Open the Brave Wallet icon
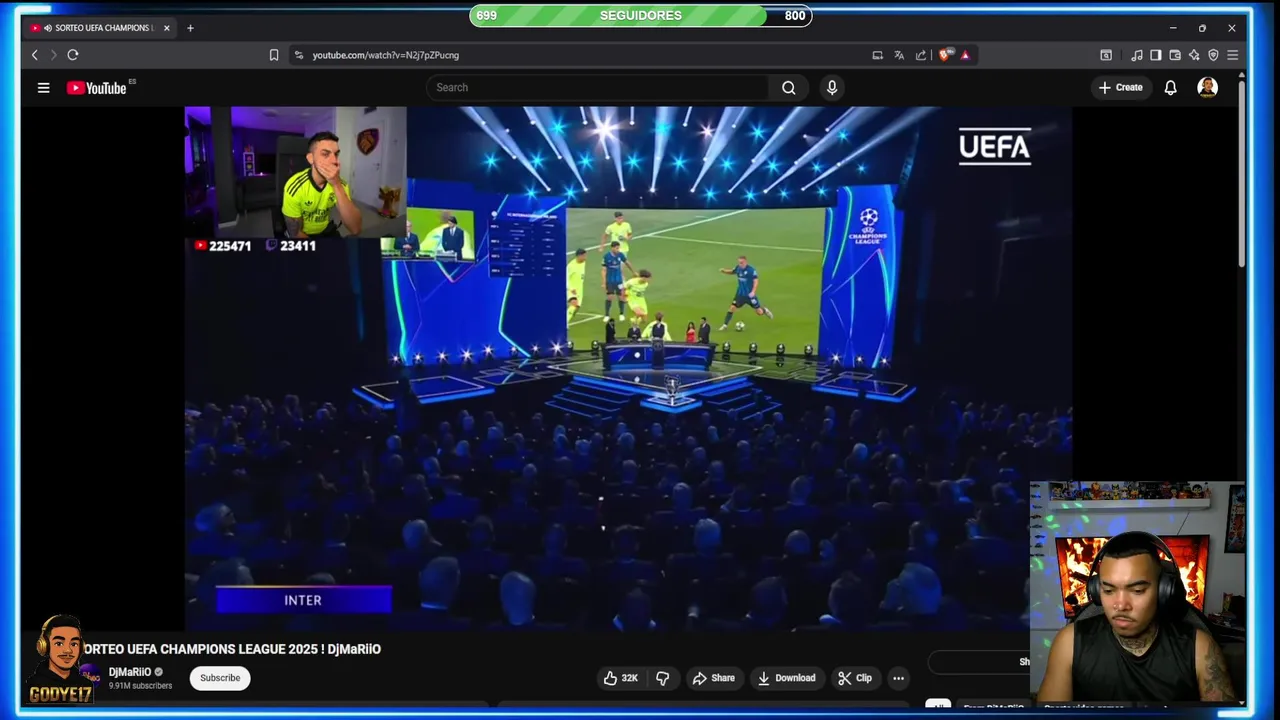The image size is (1280, 720). 1175,55
